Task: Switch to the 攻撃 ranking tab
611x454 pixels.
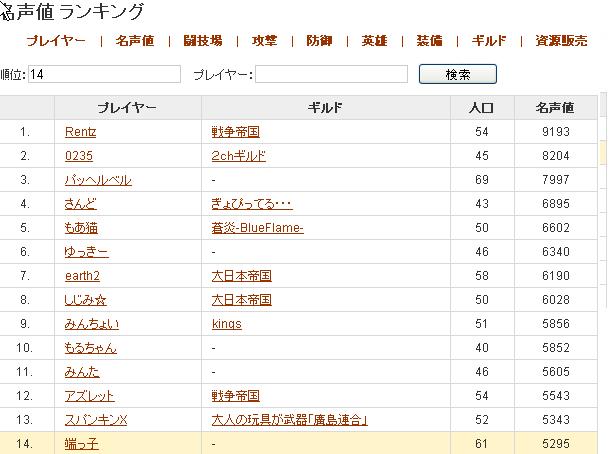Action: click(265, 41)
